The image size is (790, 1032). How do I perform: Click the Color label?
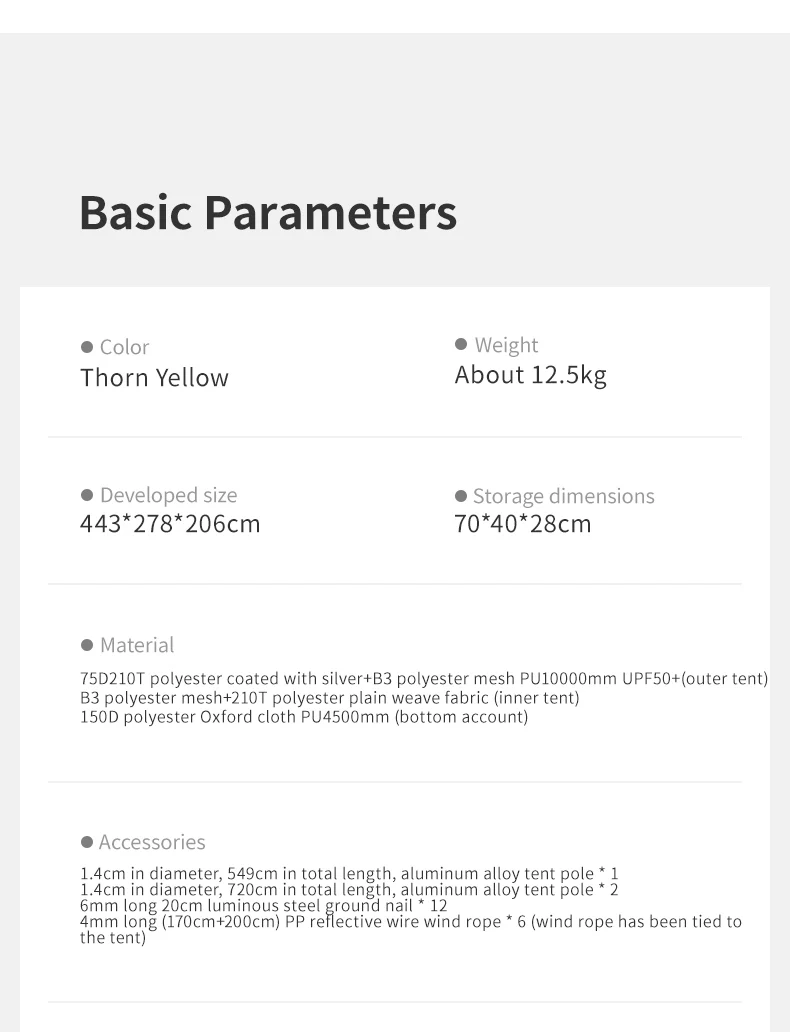(124, 347)
